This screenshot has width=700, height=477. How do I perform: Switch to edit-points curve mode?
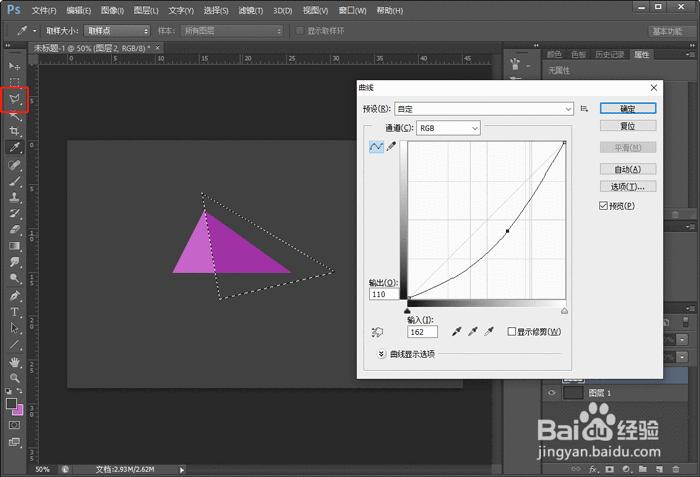[376, 146]
